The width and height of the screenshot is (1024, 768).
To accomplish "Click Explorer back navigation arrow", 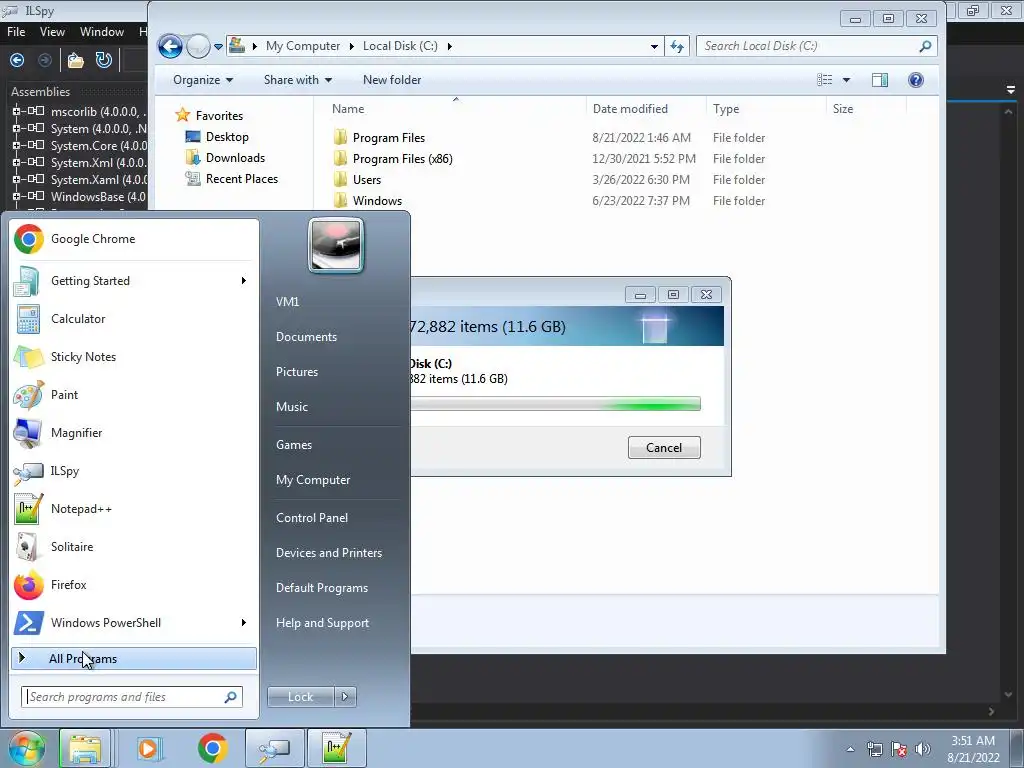I will click(170, 46).
